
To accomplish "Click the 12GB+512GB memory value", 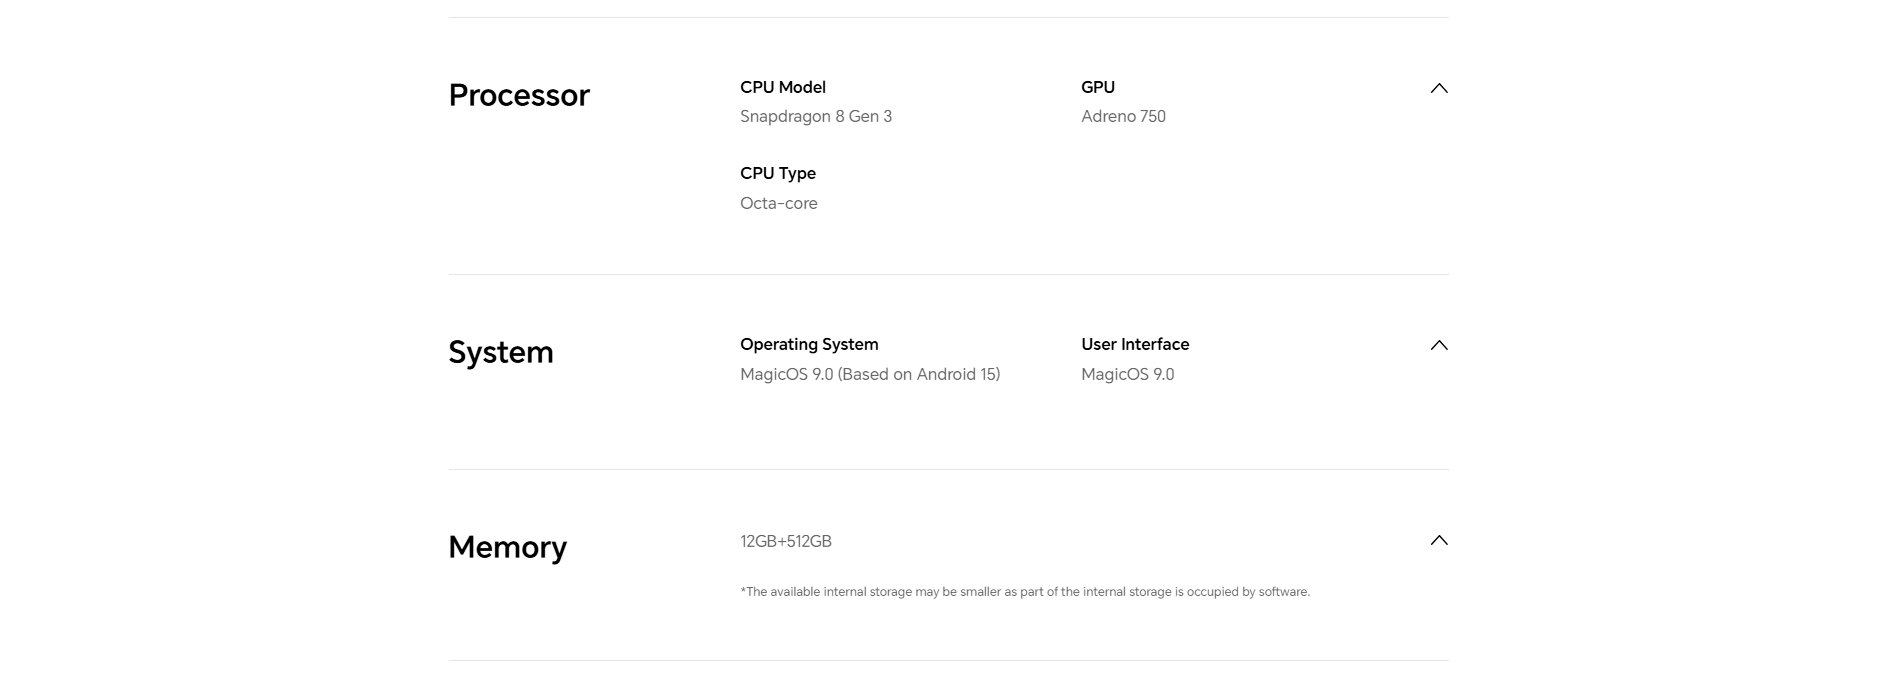I will [786, 541].
